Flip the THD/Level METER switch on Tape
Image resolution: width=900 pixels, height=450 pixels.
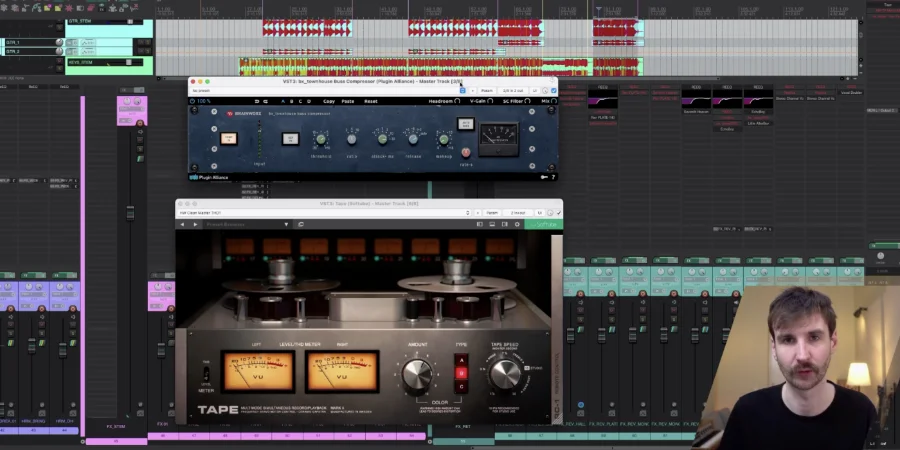[206, 374]
